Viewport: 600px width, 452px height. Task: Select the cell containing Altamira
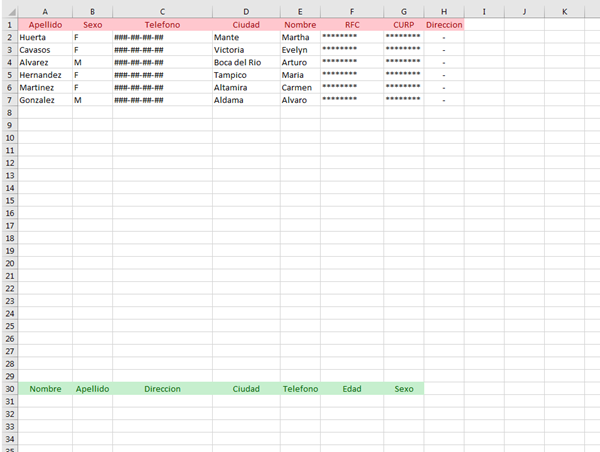[246, 88]
